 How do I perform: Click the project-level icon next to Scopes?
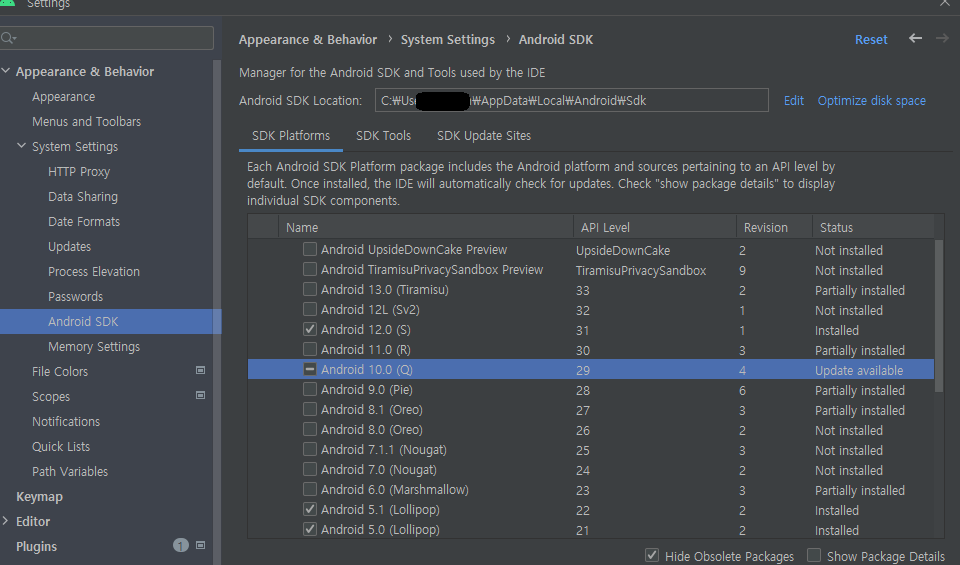pos(200,395)
